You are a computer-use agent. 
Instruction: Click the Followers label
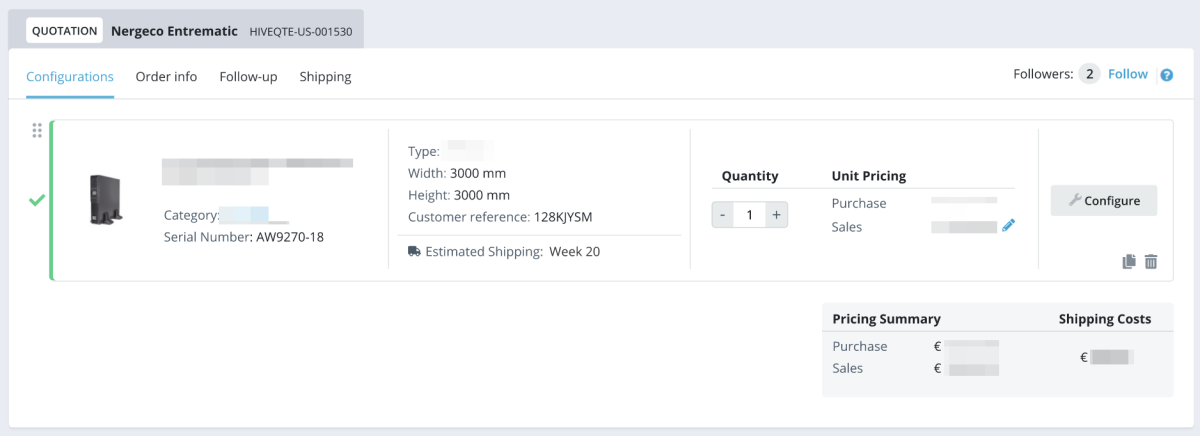1043,74
